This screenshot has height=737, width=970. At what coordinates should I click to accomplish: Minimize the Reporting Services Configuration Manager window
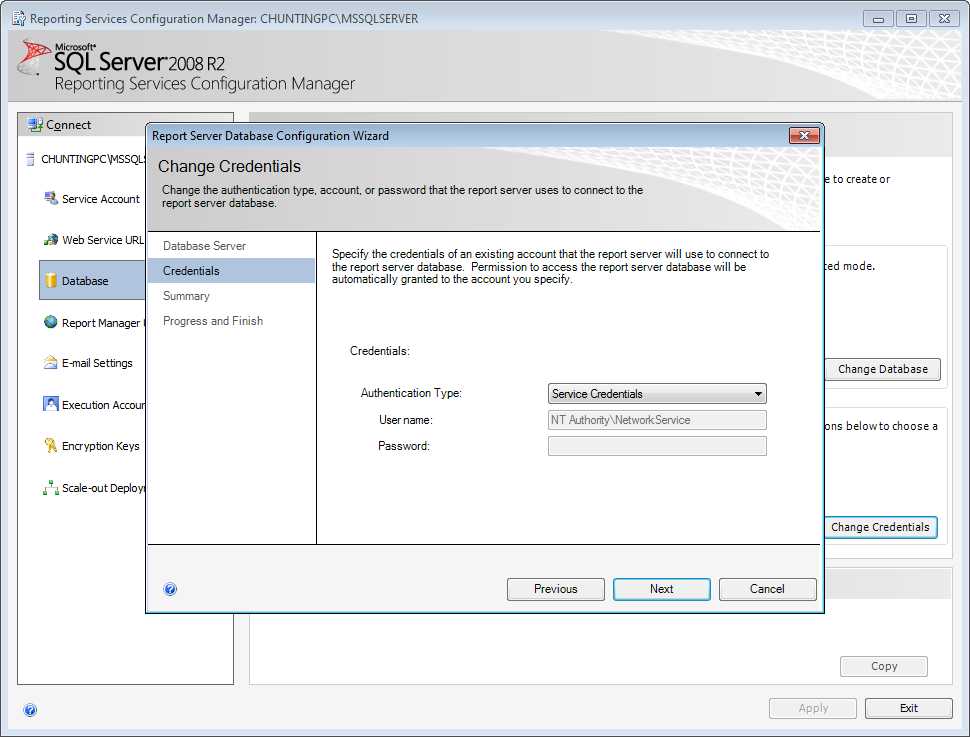[x=878, y=19]
